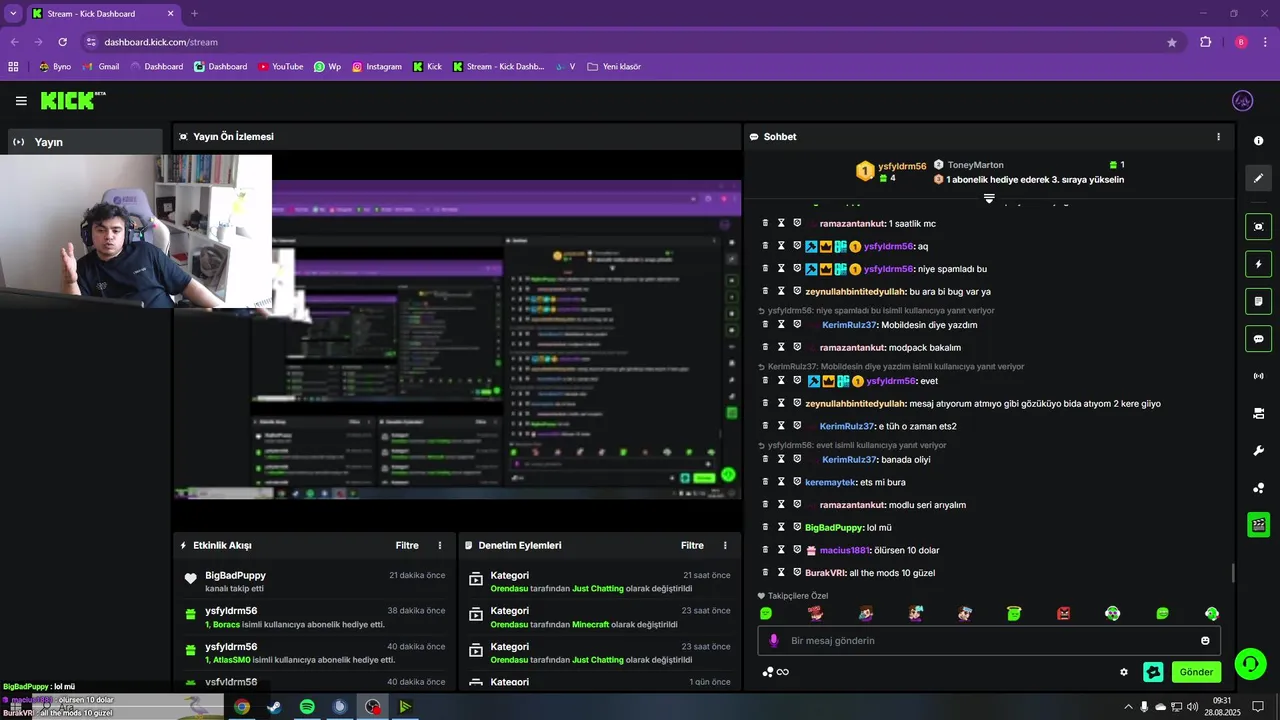Open three-dot menu of Etkinlik Akışı
Image resolution: width=1280 pixels, height=720 pixels.
(440, 545)
